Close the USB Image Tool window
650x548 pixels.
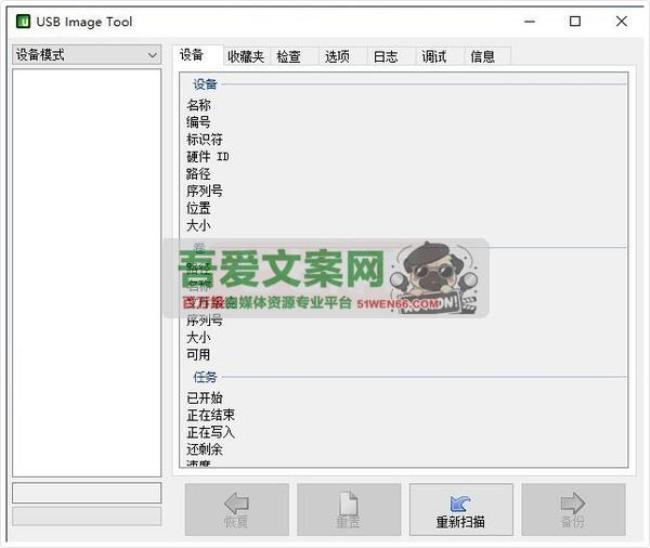click(x=621, y=21)
